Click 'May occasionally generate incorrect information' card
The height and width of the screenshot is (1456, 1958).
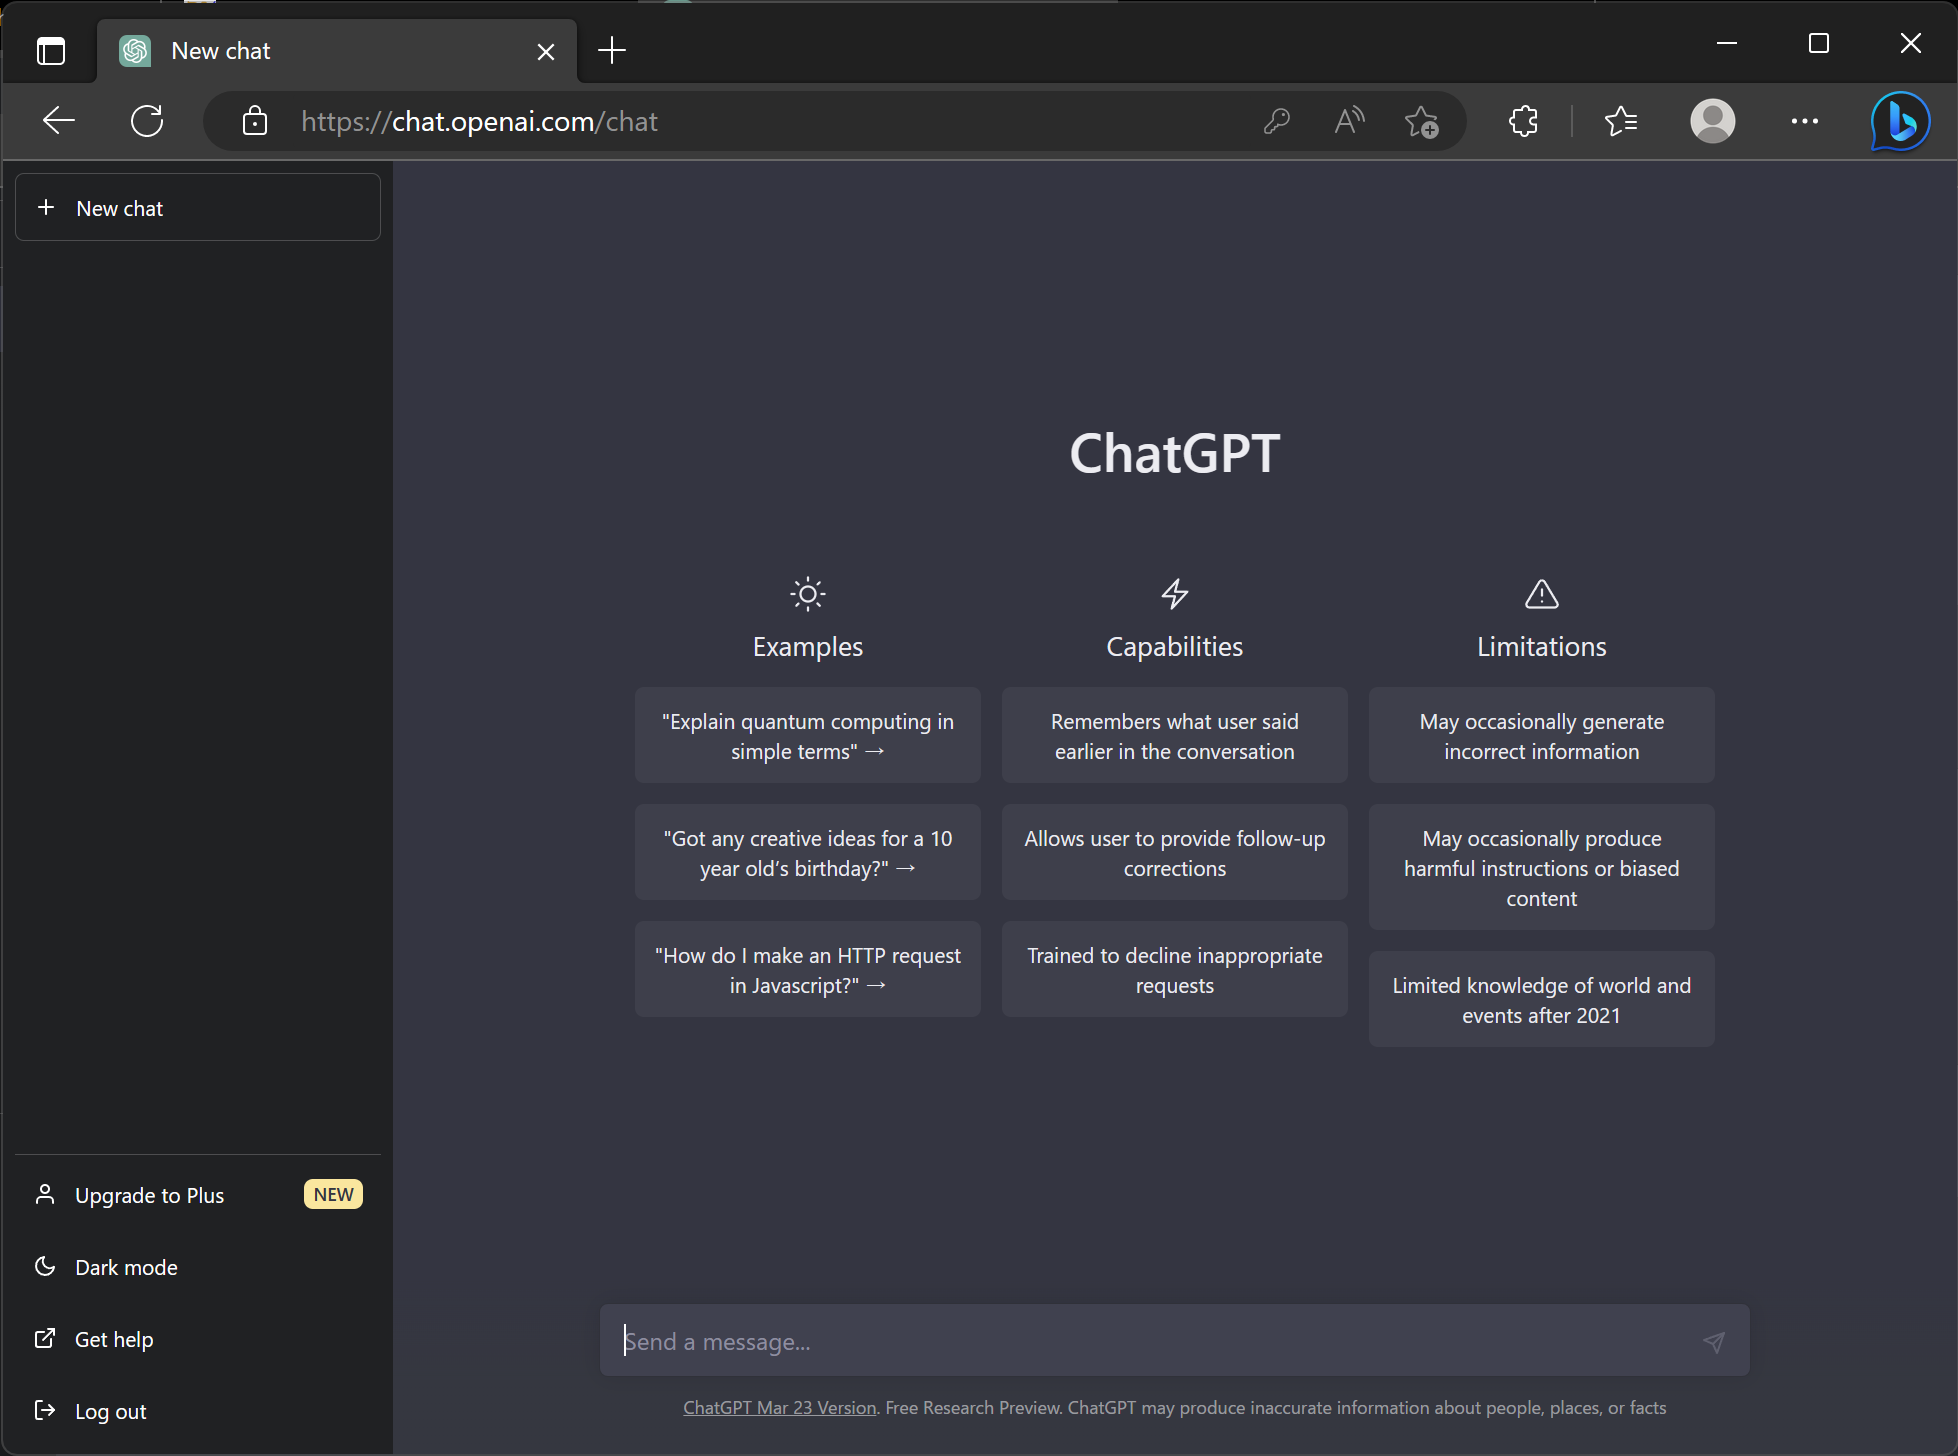[1542, 736]
